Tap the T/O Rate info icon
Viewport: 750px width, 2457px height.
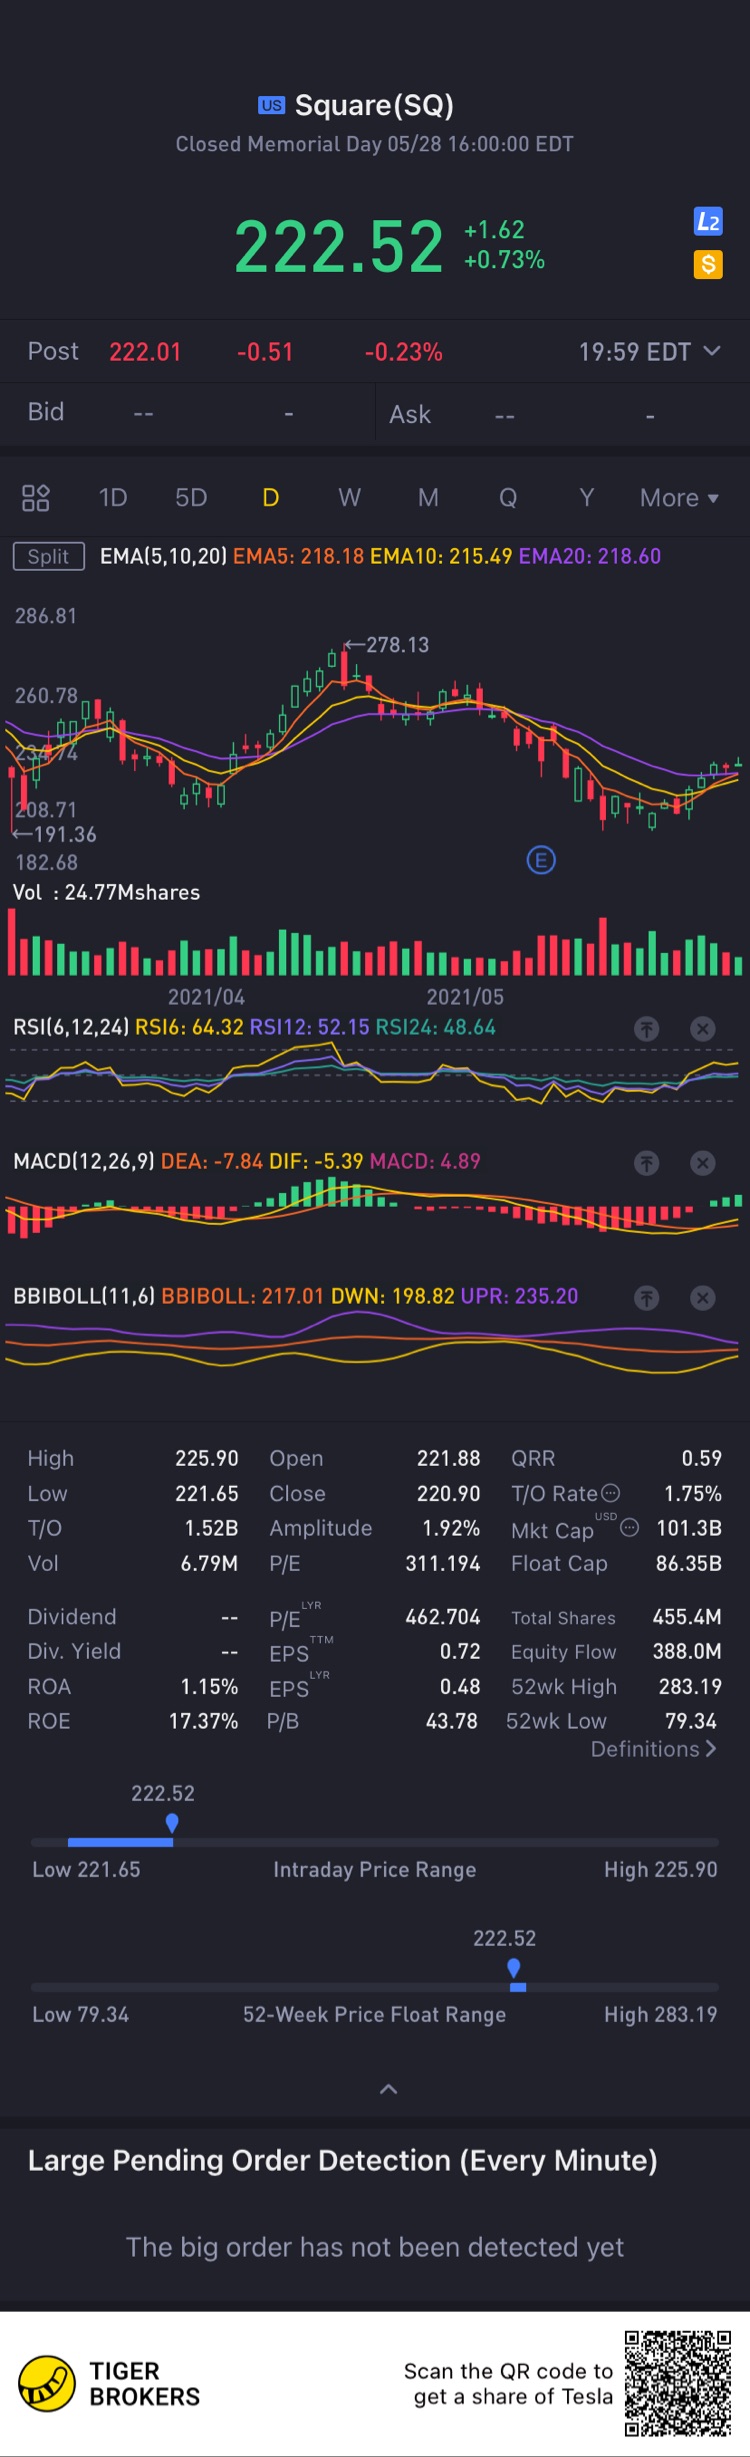pyautogui.click(x=611, y=1493)
